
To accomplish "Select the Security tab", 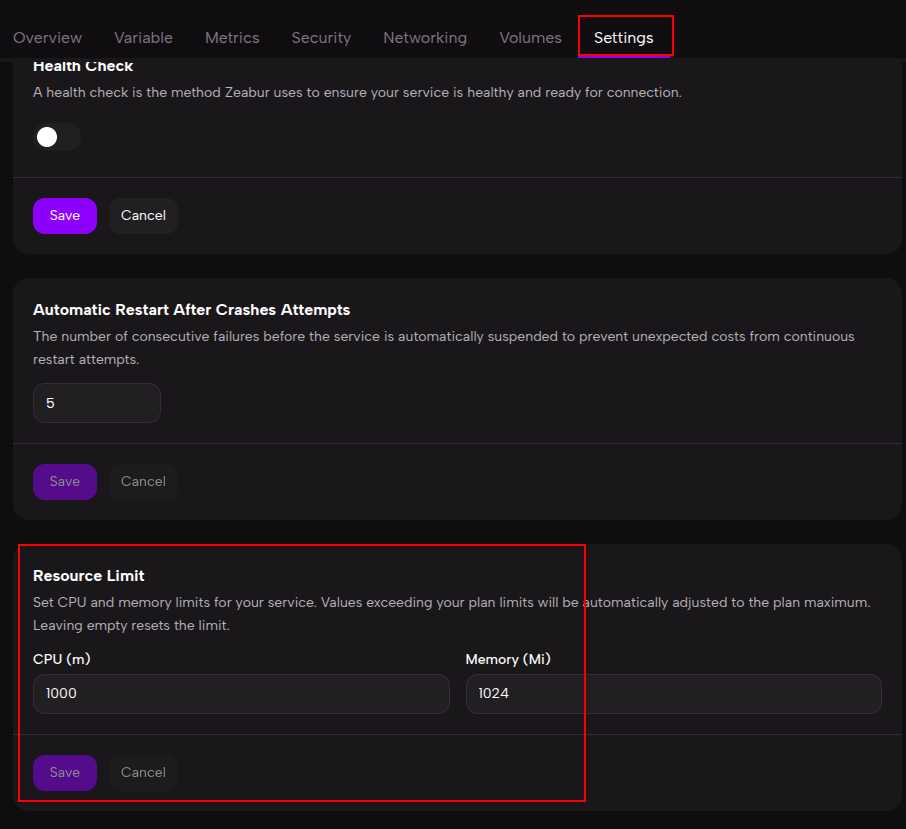I will pos(321,38).
